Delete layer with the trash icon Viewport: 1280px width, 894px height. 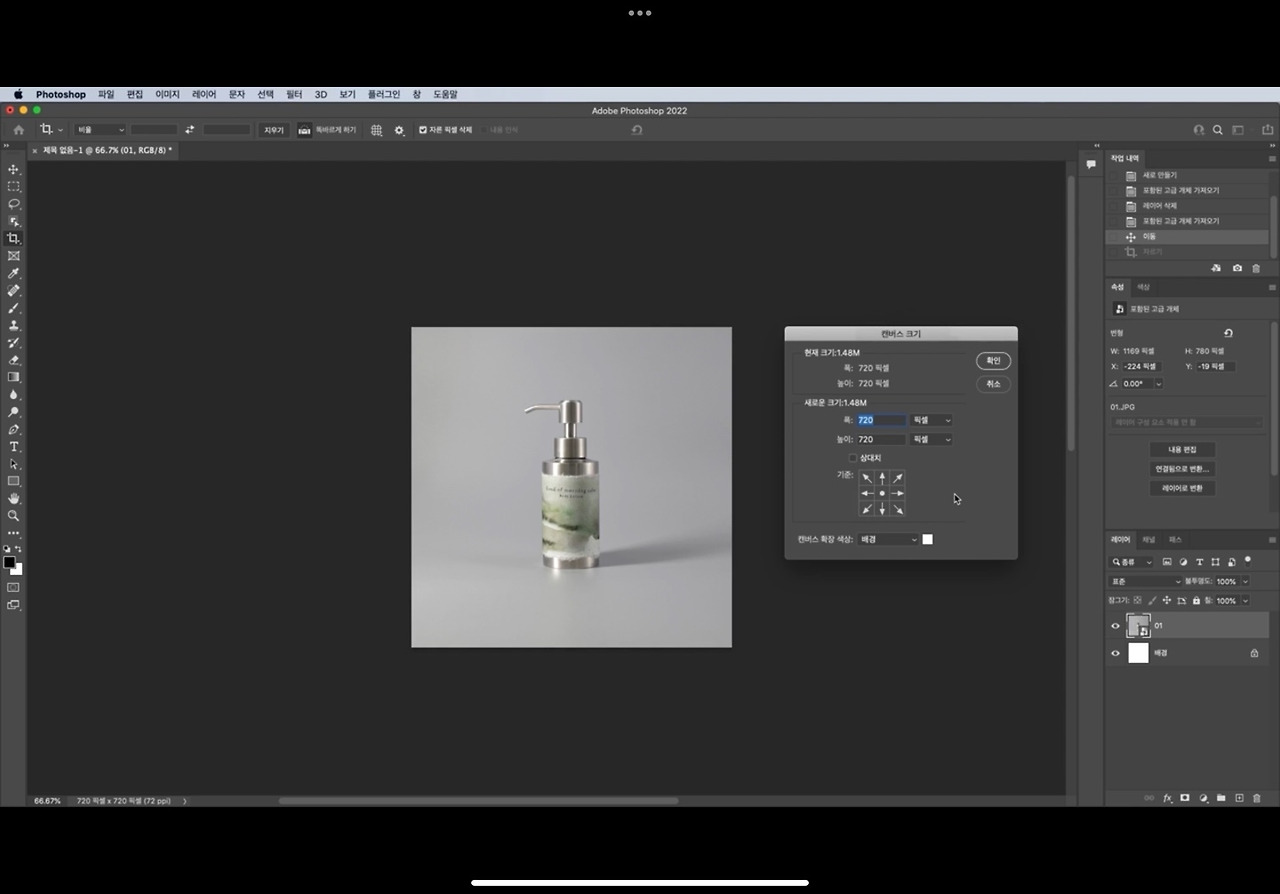[1257, 798]
